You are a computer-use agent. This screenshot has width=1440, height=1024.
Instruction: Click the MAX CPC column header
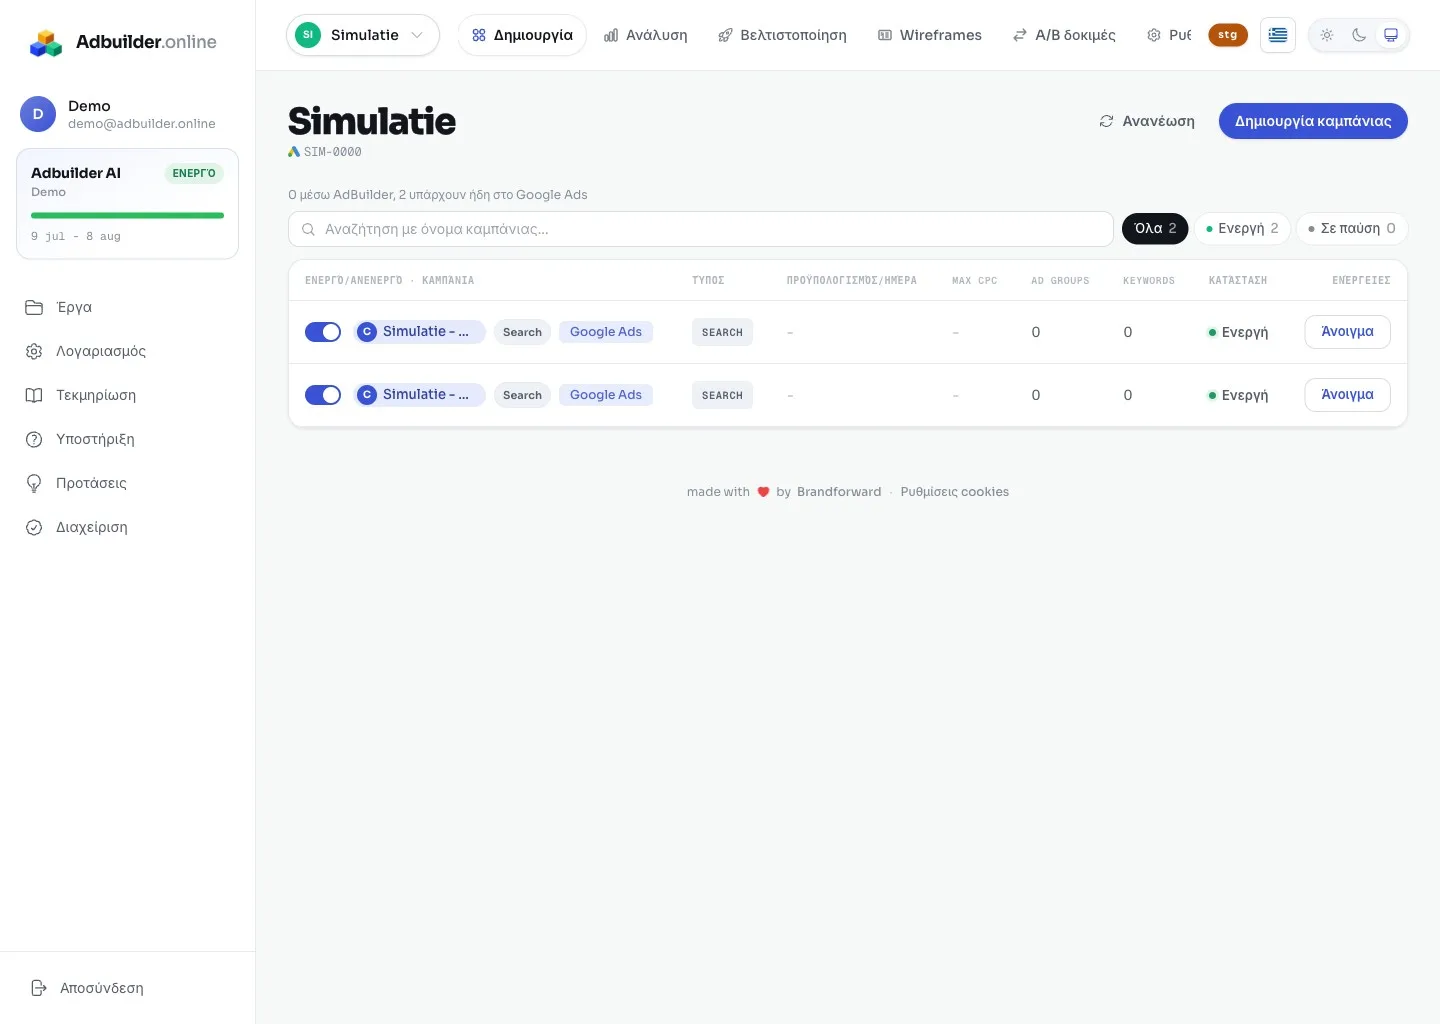point(975,281)
